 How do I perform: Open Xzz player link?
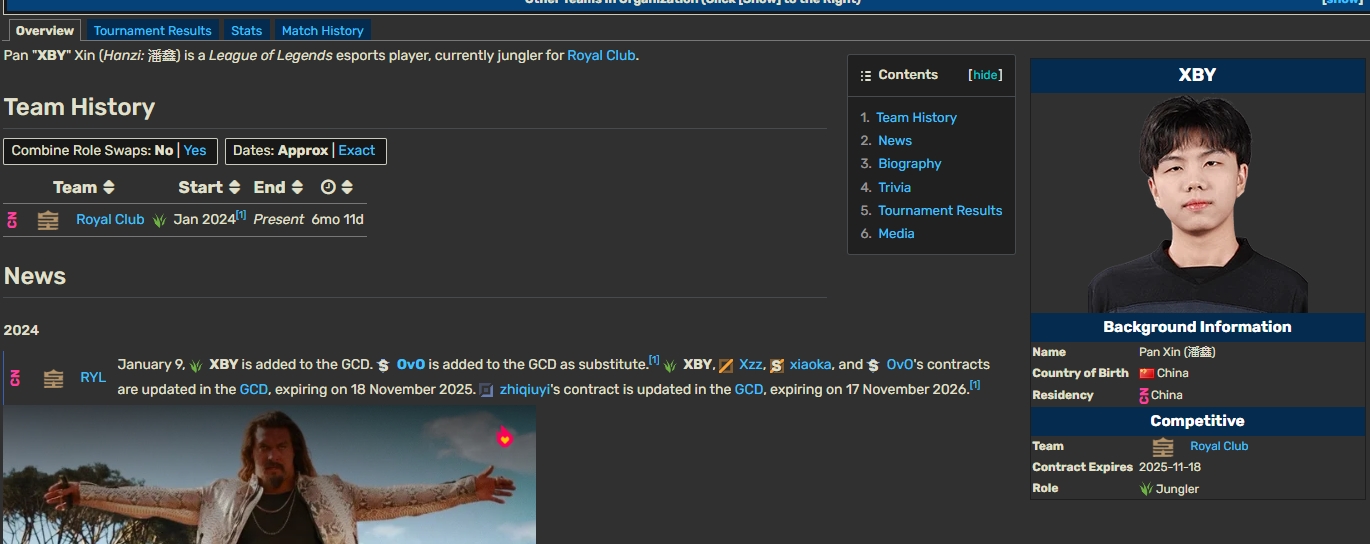[x=751, y=365]
